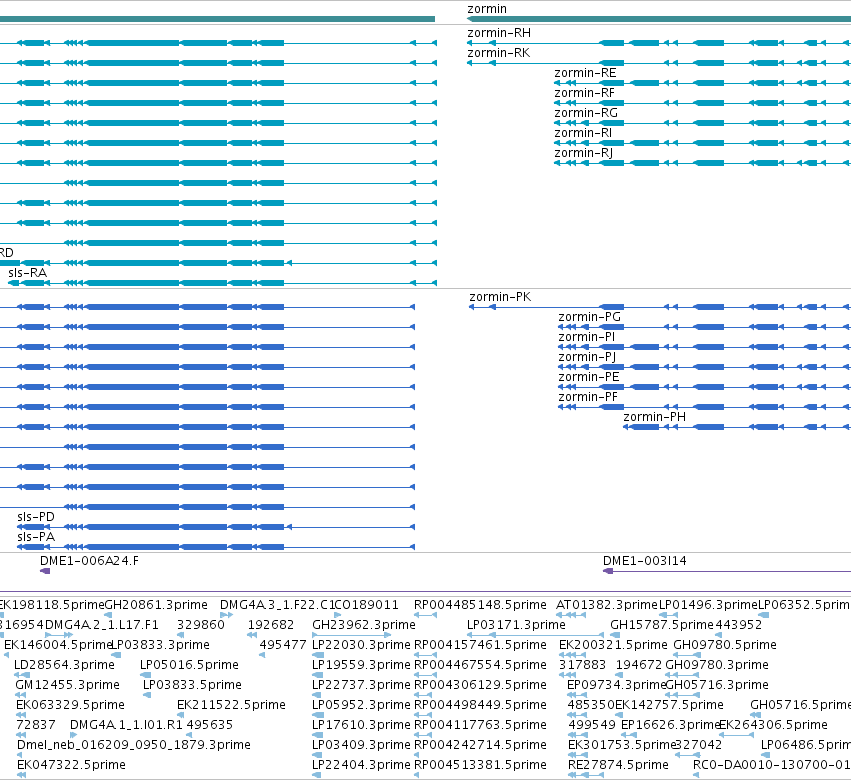Viewport: 851px width, 780px height.
Task: Click the DMG4A.3_1.F22.C1 EST entry
Action: click(277, 605)
